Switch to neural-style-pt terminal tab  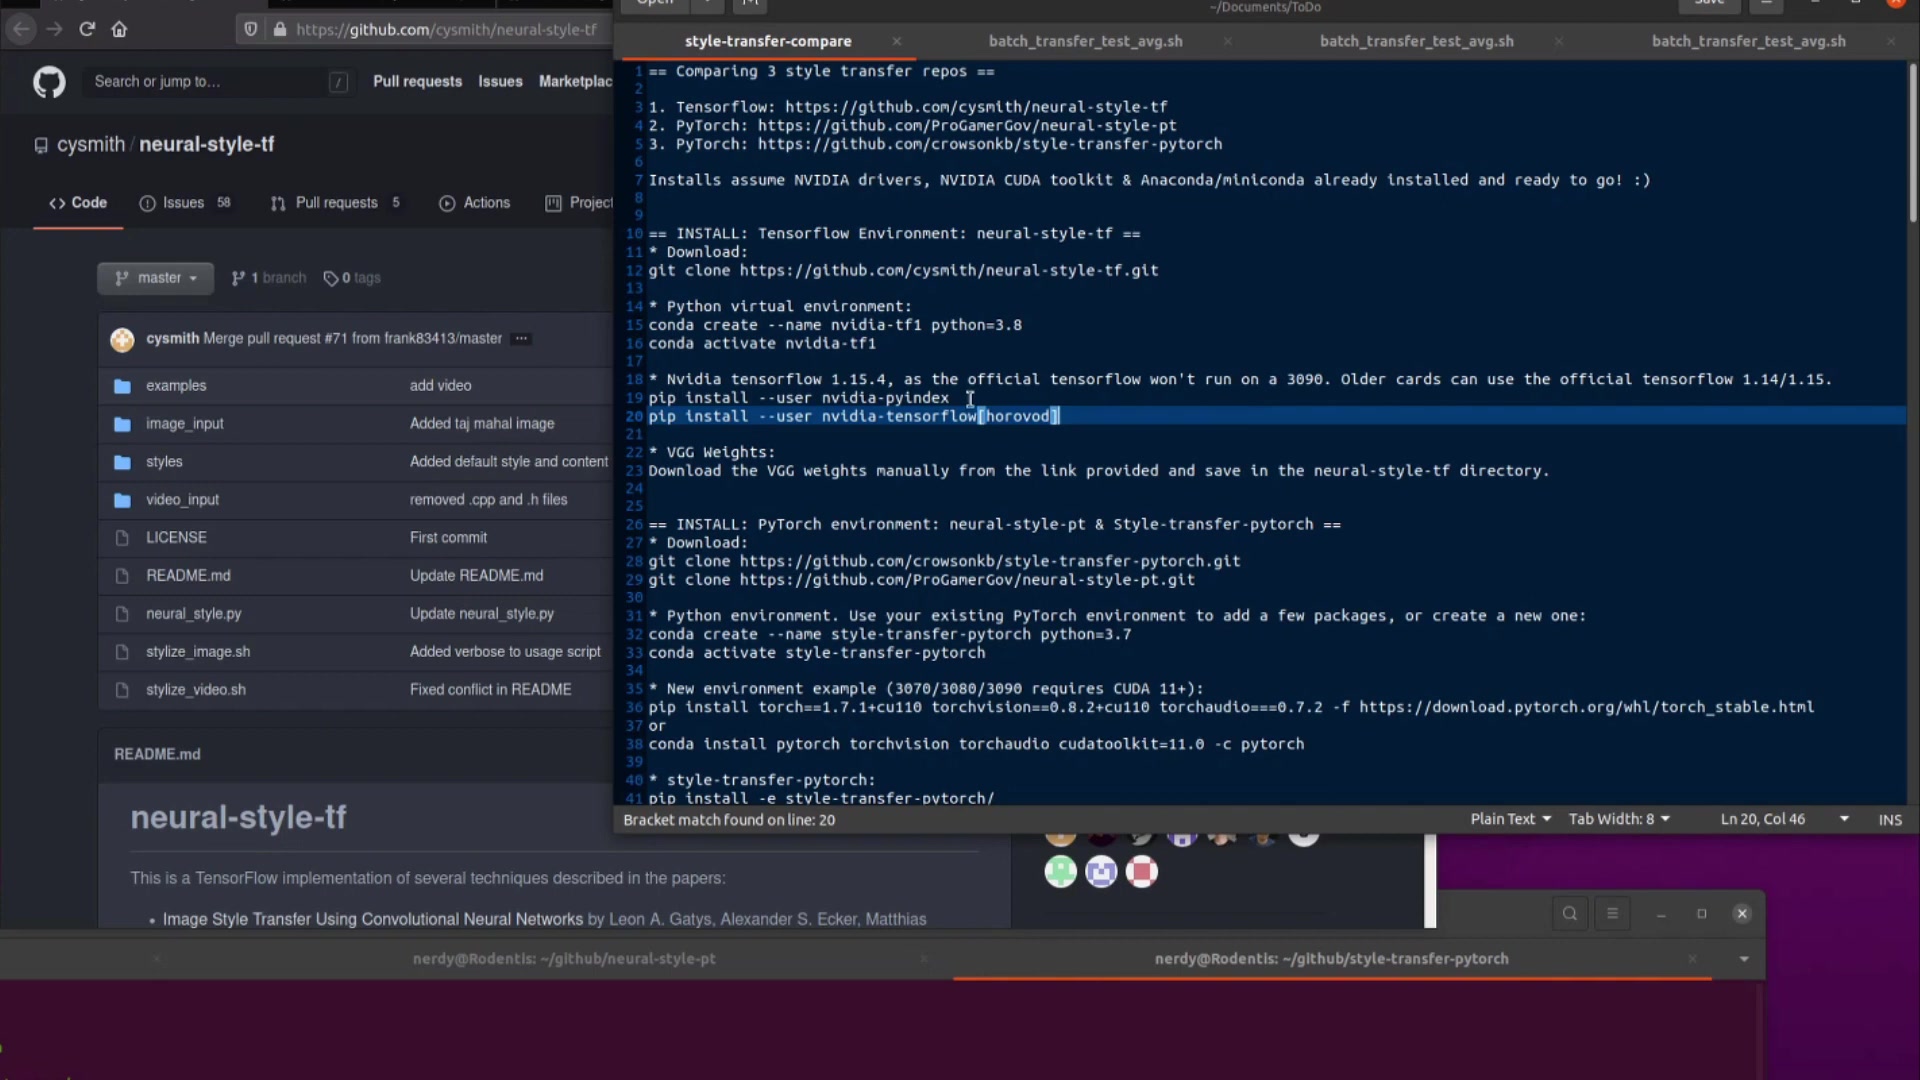coord(564,958)
